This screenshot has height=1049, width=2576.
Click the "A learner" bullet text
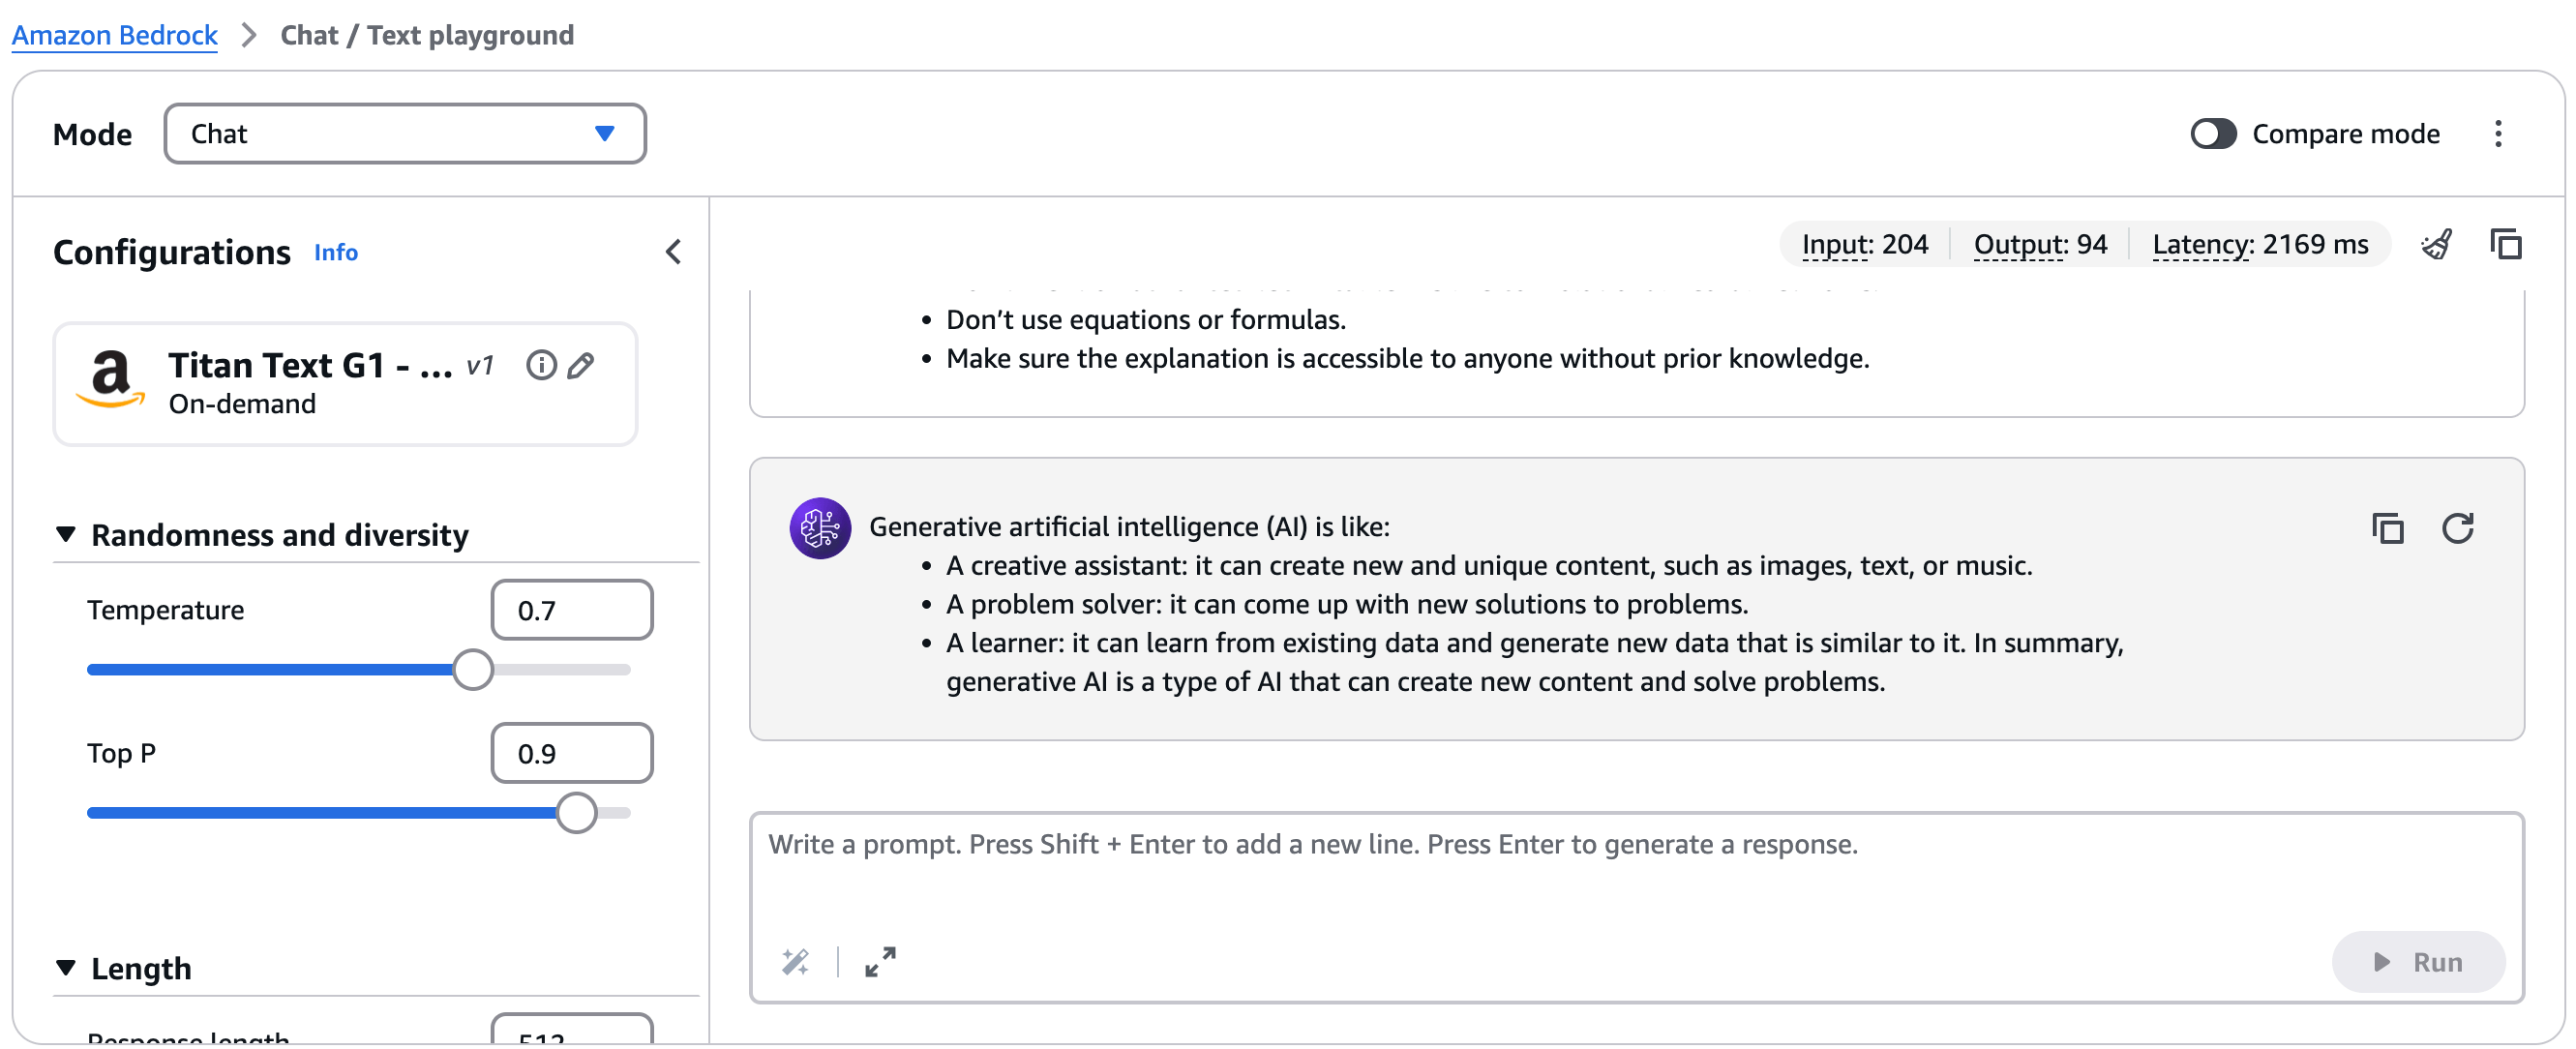(x=1534, y=662)
